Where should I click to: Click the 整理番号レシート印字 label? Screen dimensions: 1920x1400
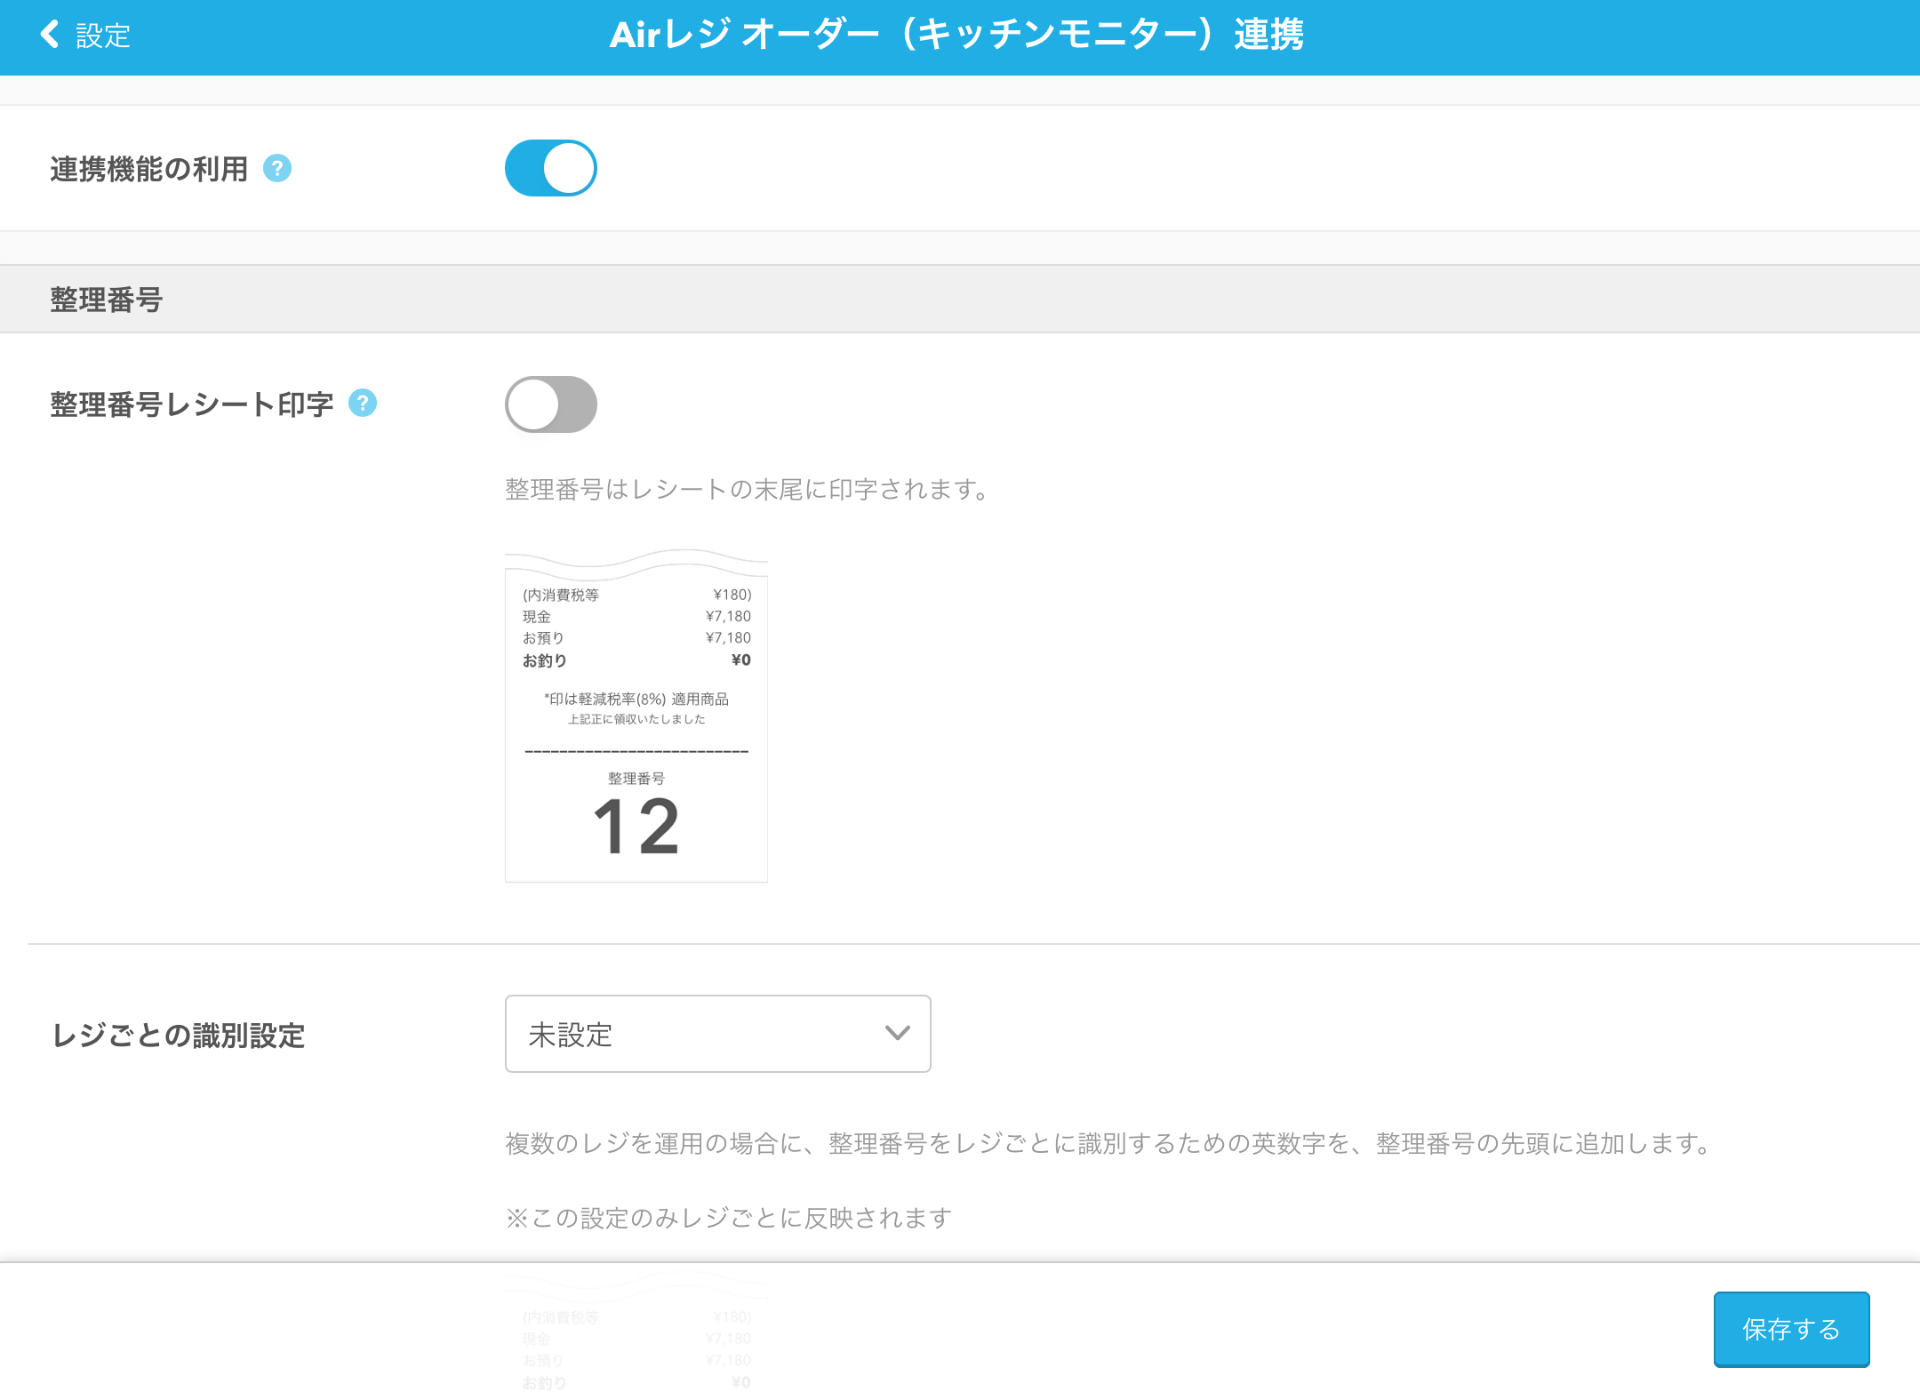point(192,404)
